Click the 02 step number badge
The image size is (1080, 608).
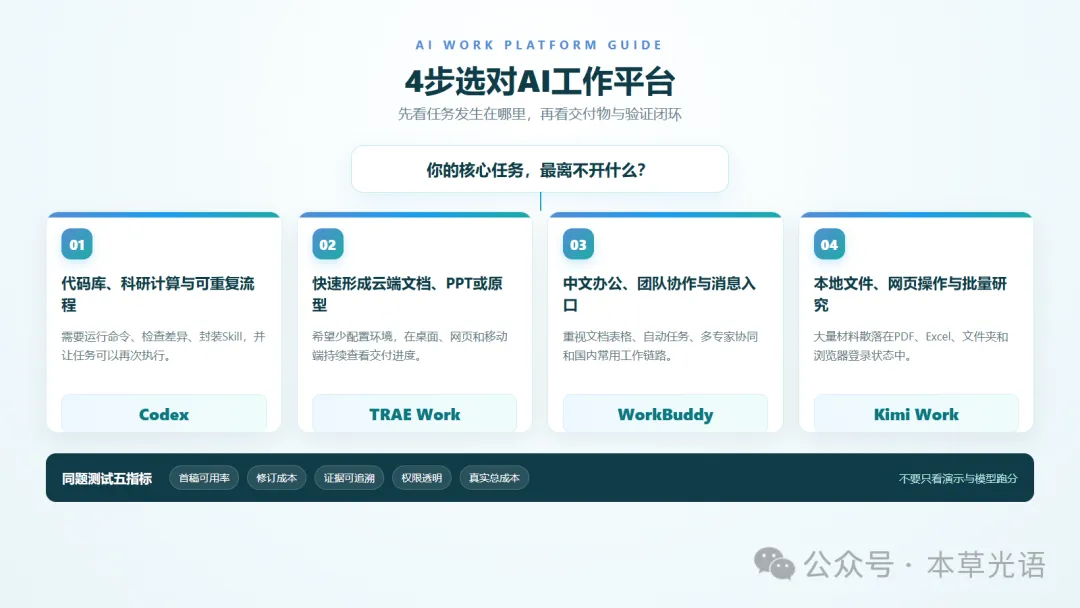click(327, 244)
